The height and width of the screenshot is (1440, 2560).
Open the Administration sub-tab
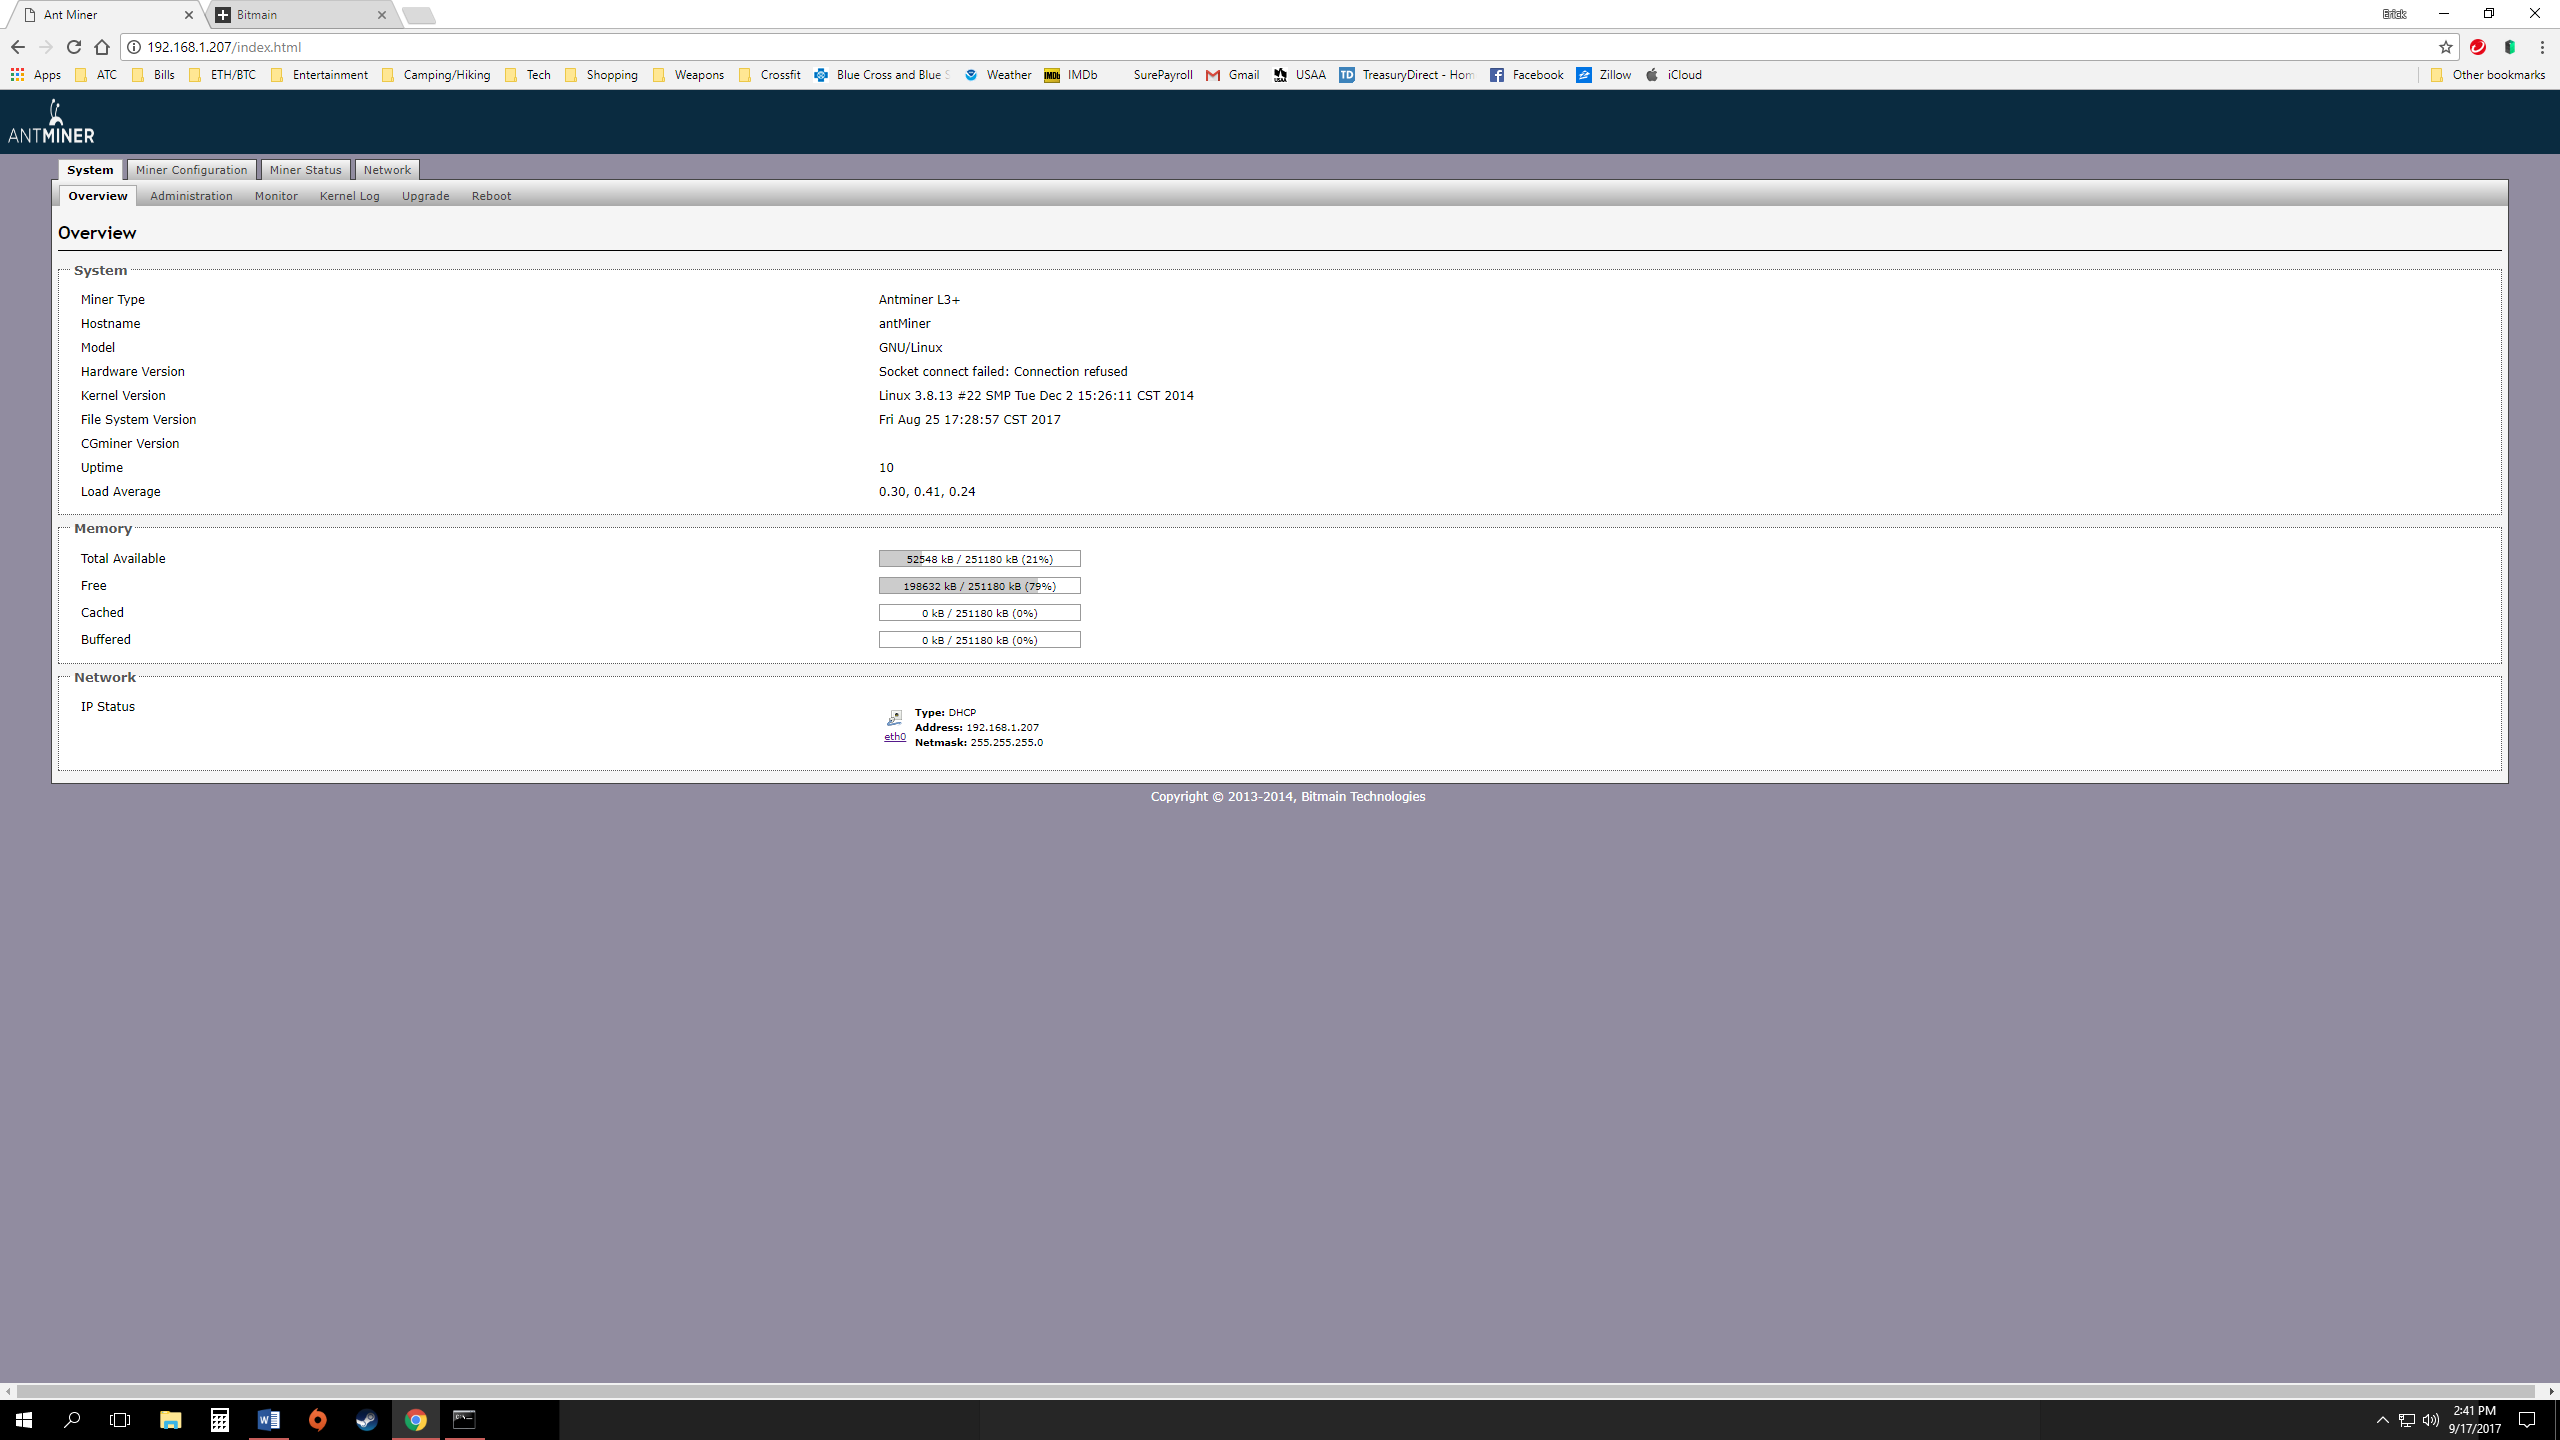191,196
